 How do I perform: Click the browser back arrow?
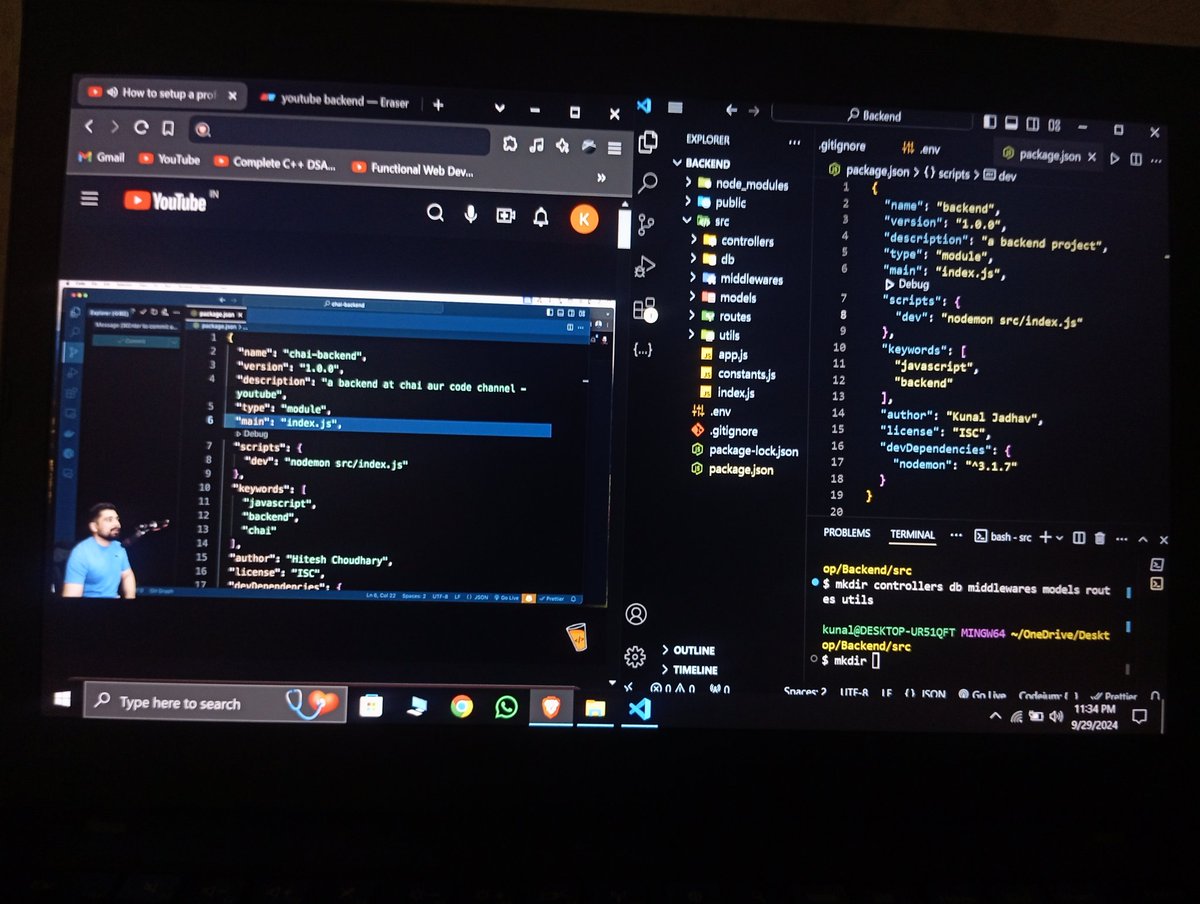(x=88, y=126)
